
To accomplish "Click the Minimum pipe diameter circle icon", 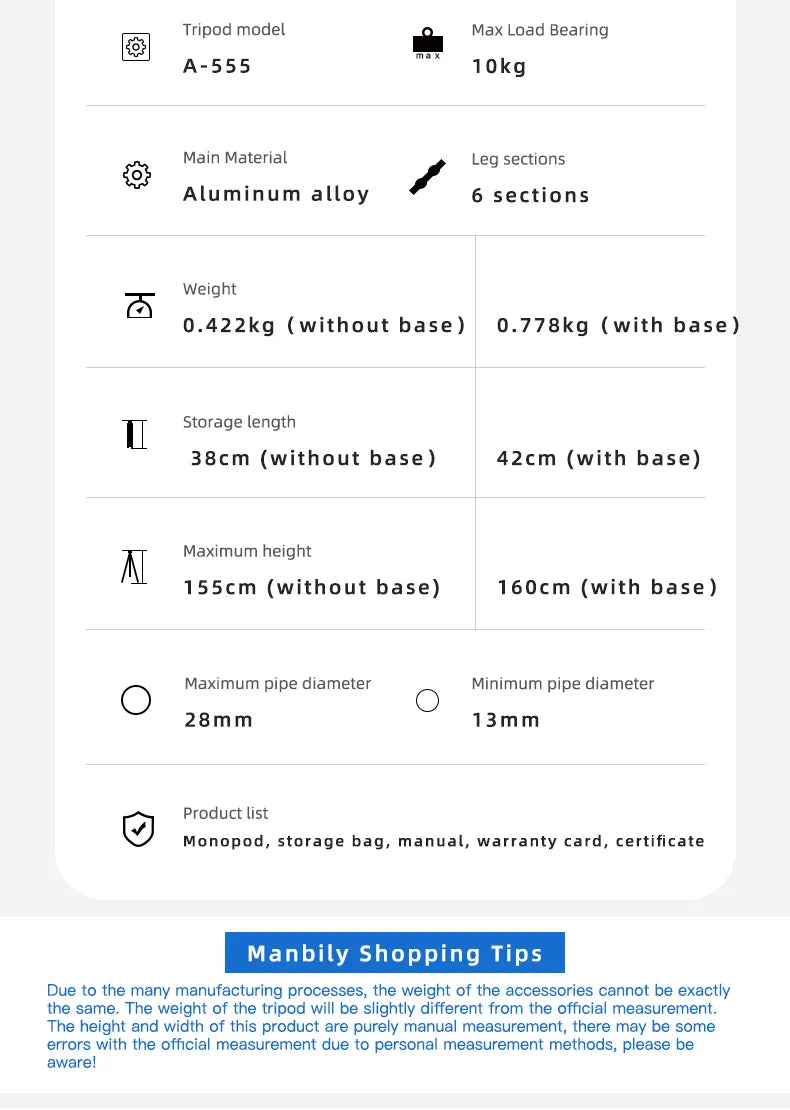I will 427,700.
